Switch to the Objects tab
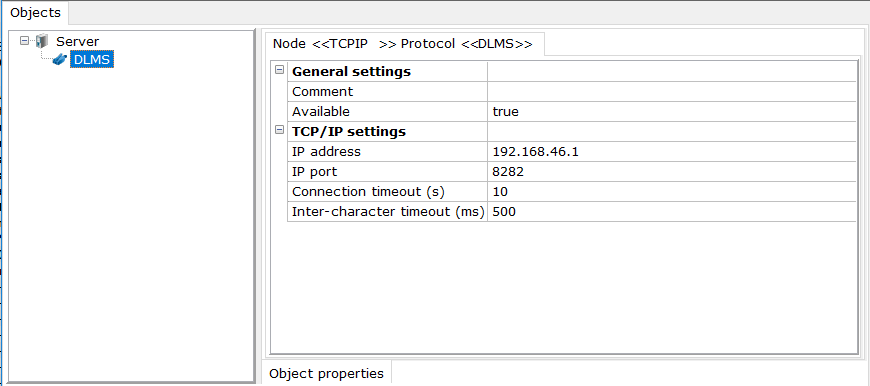 click(x=36, y=12)
